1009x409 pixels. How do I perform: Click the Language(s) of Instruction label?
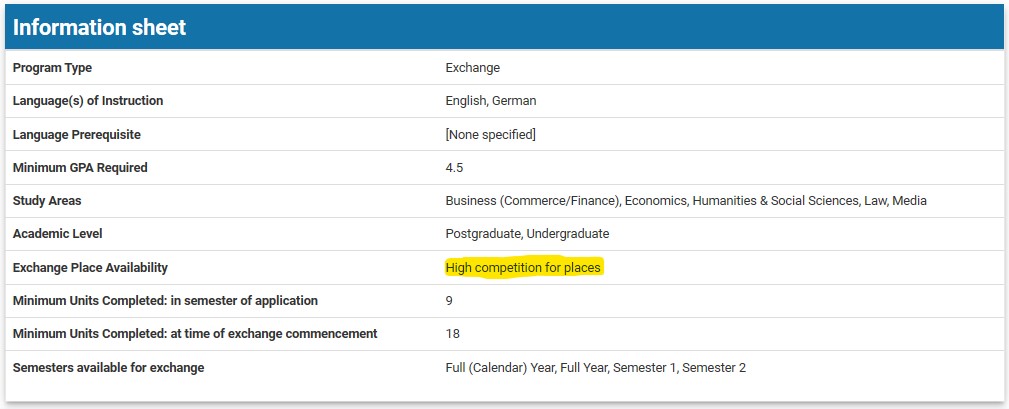click(88, 101)
